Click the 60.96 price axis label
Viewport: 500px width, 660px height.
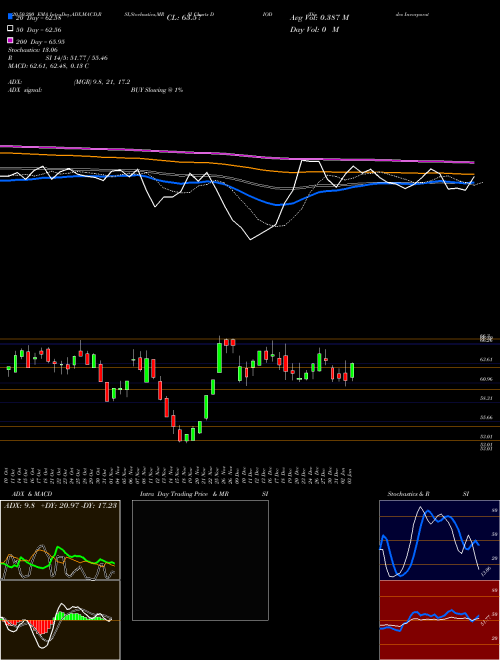click(x=486, y=379)
